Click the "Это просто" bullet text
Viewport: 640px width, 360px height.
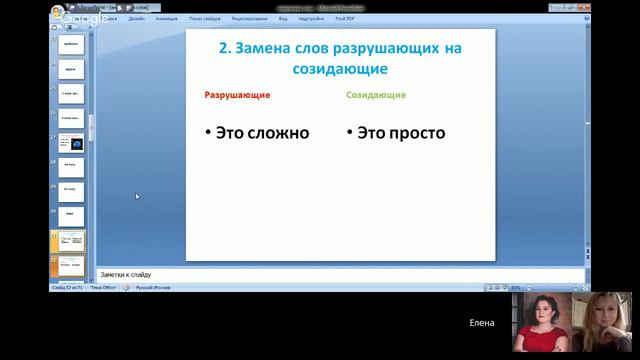click(x=401, y=133)
